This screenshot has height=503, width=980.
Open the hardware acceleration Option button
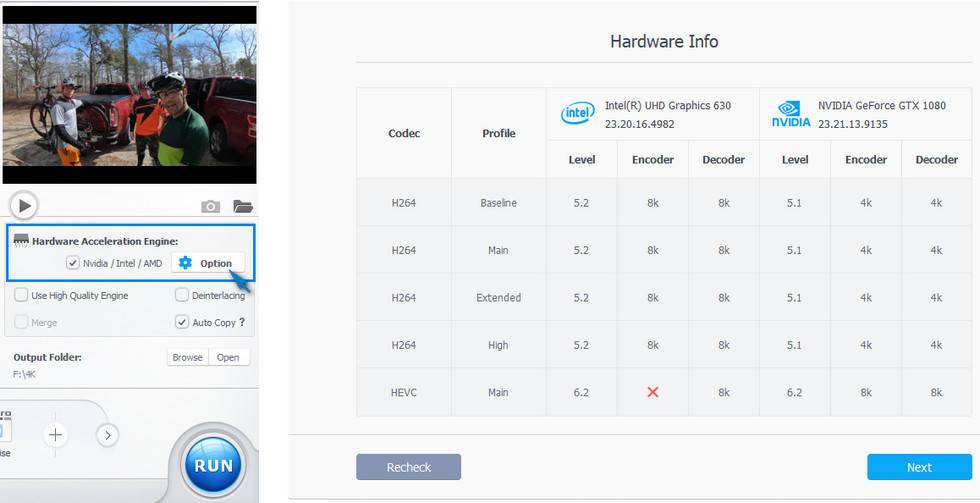coord(208,263)
